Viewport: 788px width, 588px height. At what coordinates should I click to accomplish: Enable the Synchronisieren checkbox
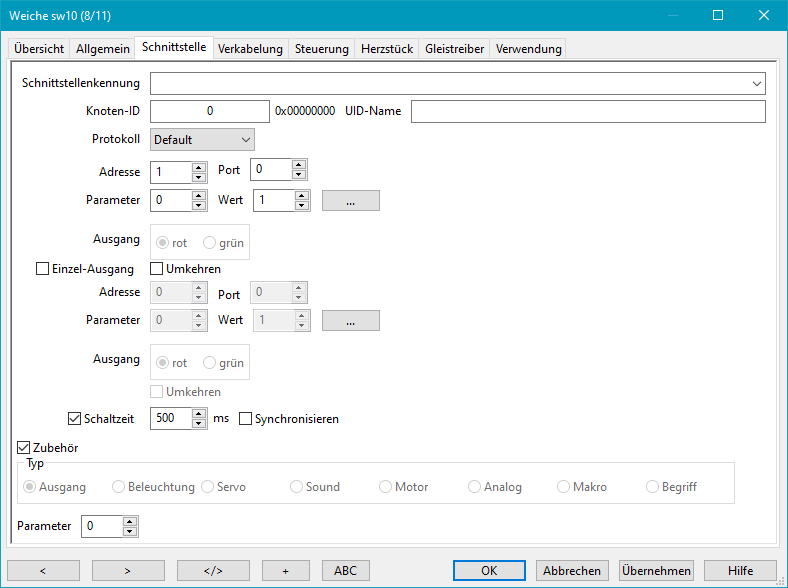pyautogui.click(x=245, y=419)
